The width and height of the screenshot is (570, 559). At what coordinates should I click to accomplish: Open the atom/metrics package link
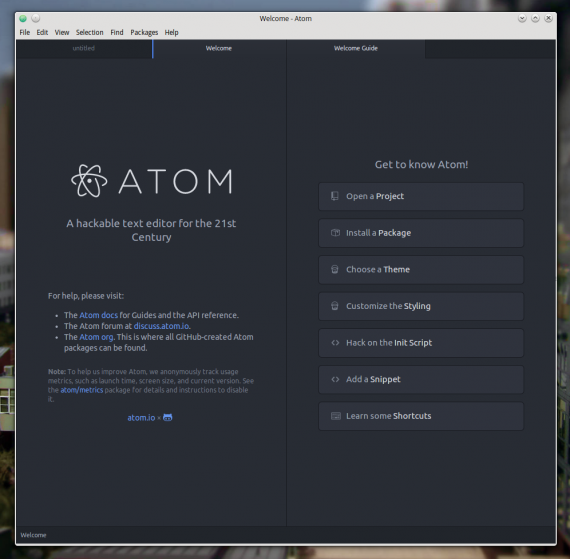82,390
